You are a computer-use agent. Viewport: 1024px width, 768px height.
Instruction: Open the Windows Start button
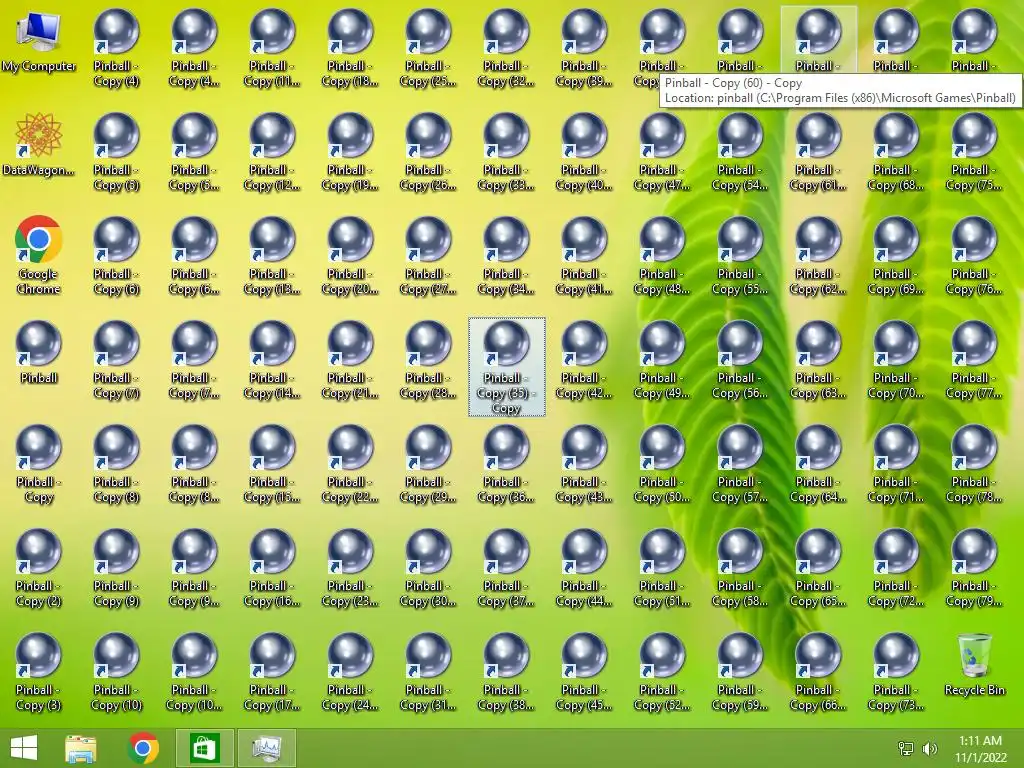(24, 748)
